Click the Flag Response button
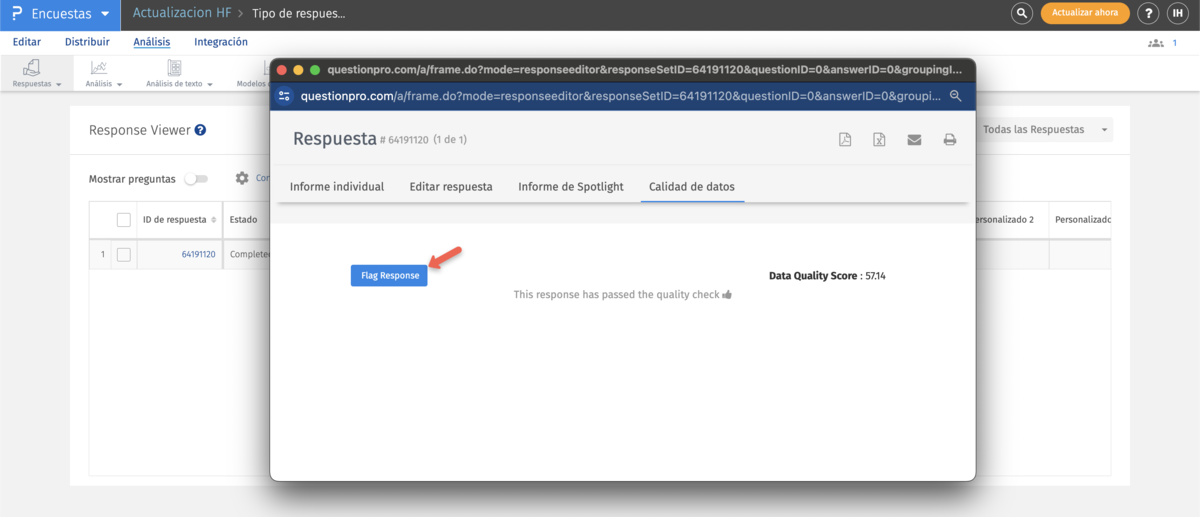Viewport: 1200px width, 517px height. [389, 275]
